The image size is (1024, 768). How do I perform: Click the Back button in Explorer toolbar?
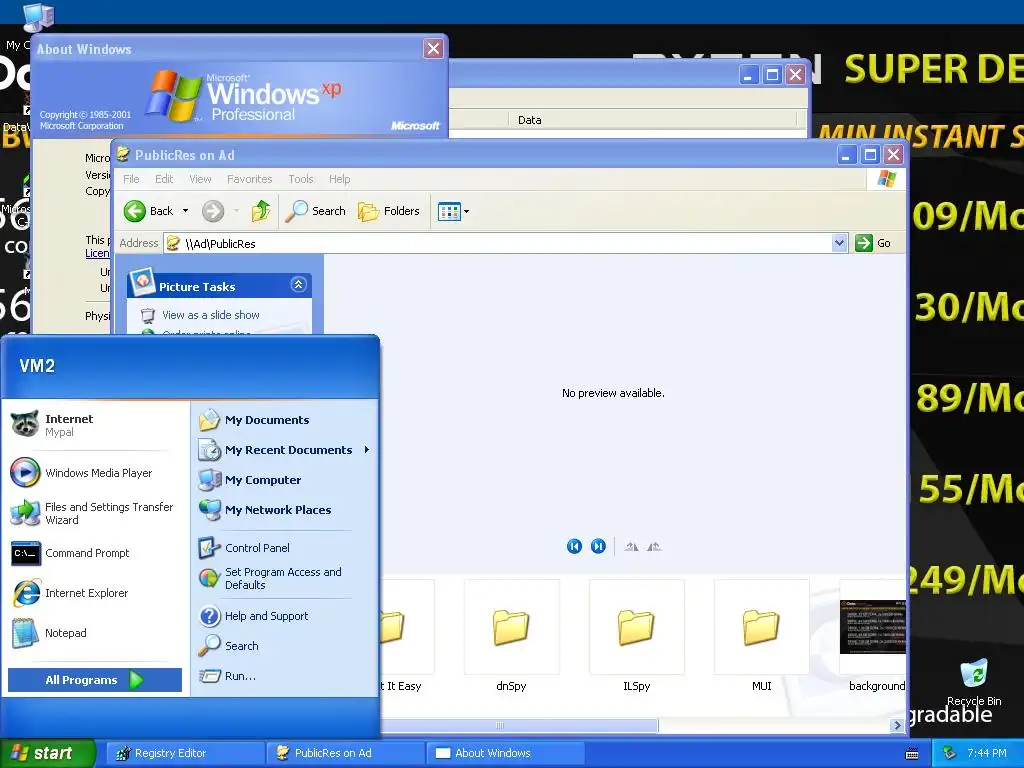(x=149, y=211)
